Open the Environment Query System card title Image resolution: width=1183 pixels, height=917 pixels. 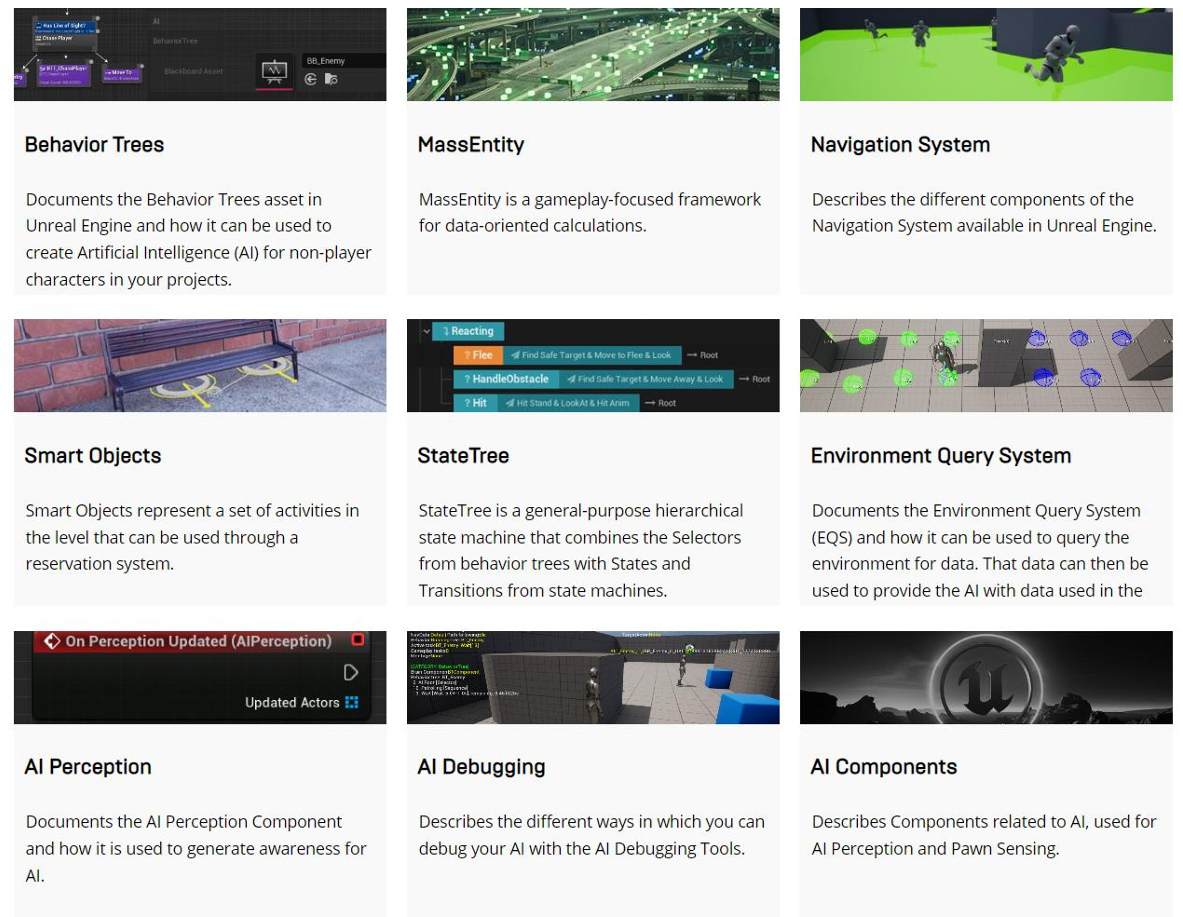tap(941, 455)
